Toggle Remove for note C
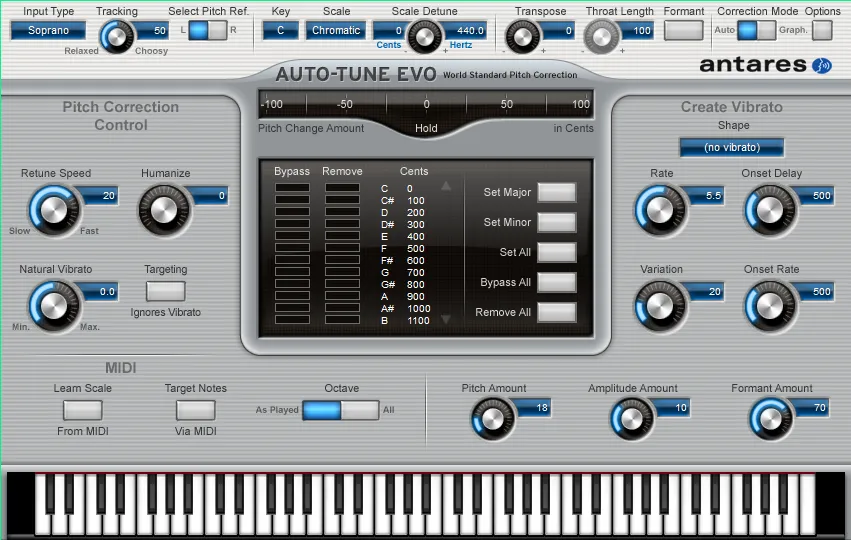The width and height of the screenshot is (851, 540). coord(342,188)
